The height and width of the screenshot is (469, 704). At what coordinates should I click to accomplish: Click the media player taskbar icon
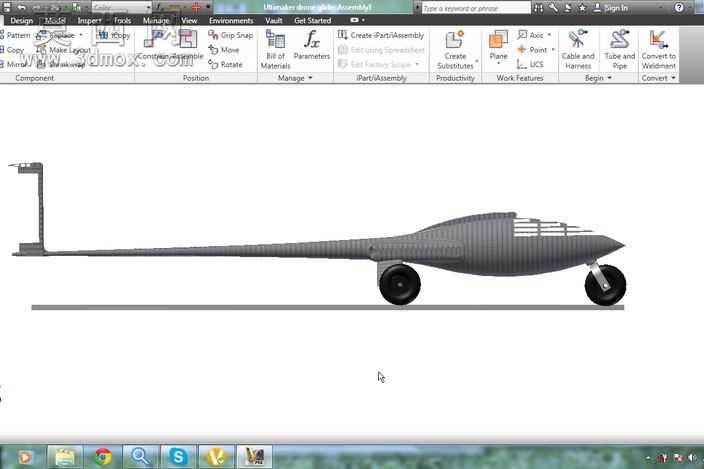coord(25,457)
